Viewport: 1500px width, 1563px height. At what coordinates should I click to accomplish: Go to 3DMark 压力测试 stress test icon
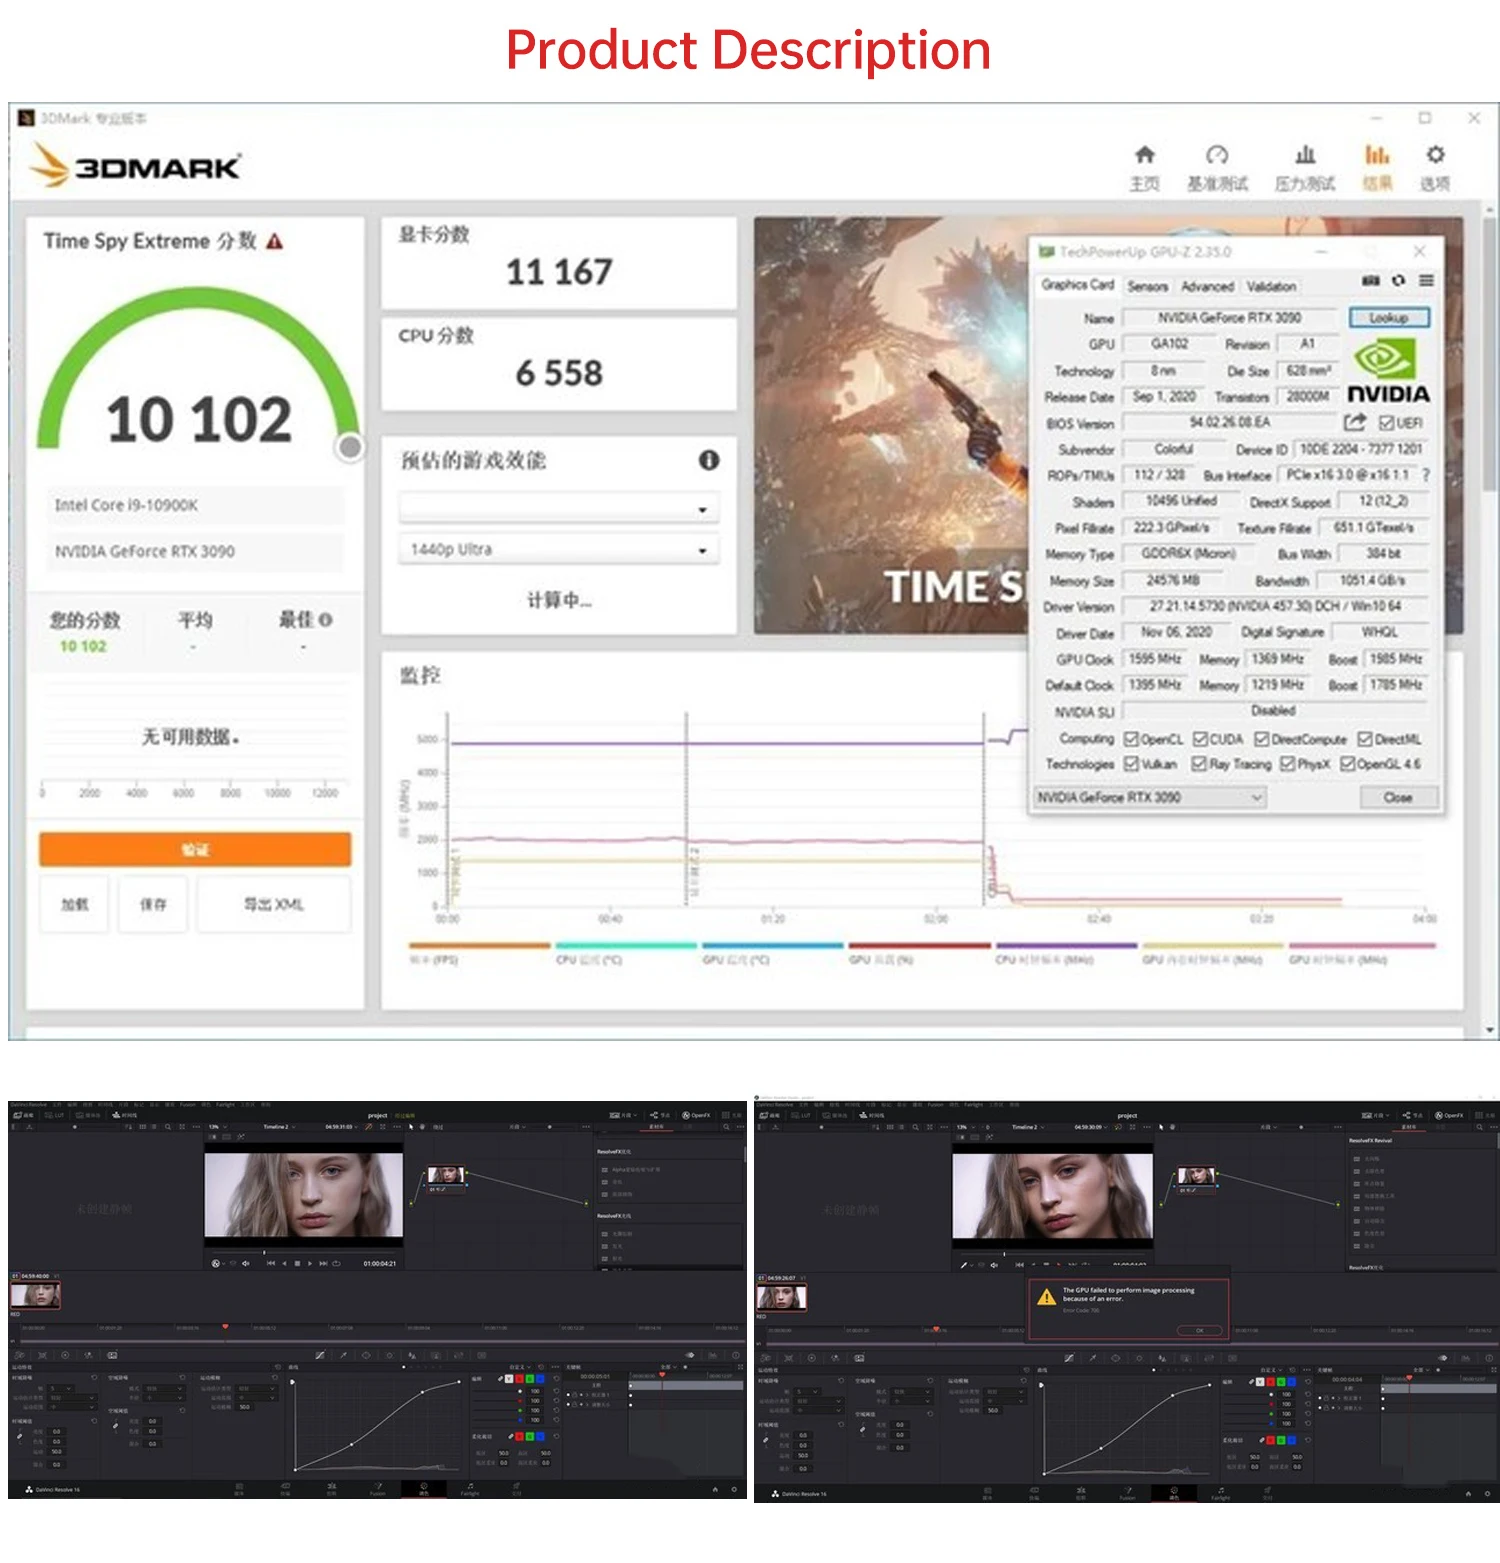pyautogui.click(x=1305, y=155)
